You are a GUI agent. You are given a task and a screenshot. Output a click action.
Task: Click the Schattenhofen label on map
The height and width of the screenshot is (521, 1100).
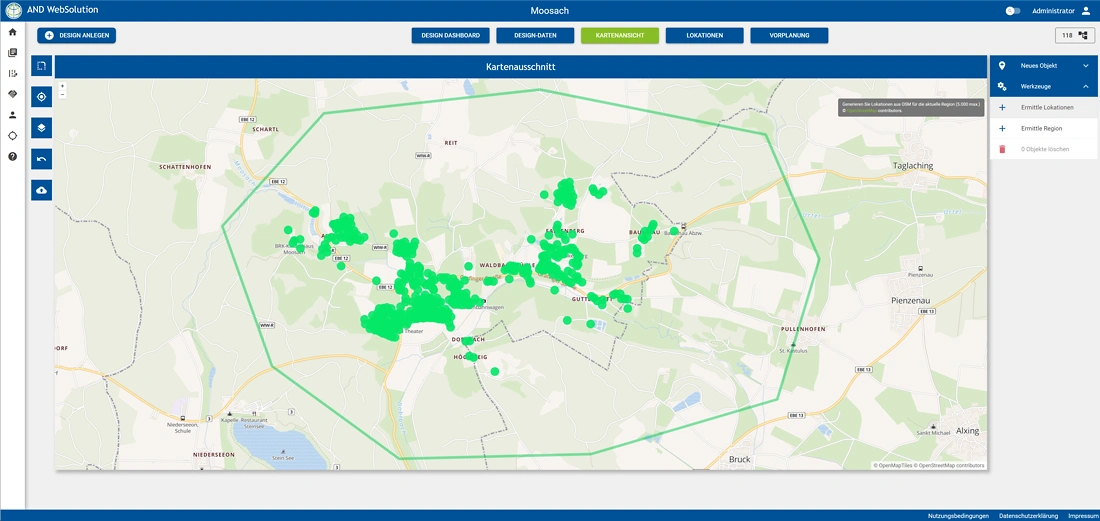pos(185,167)
